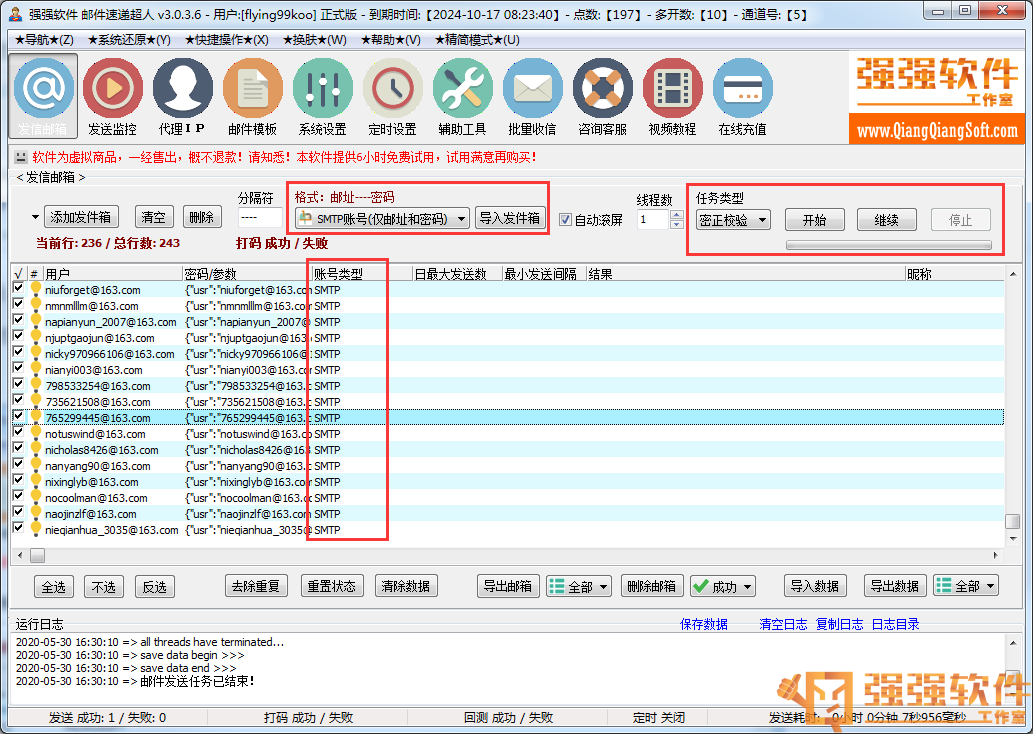Image resolution: width=1033 pixels, height=734 pixels.
Task: Open the ★系统还原★(Y) menu
Action: pyautogui.click(x=129, y=40)
